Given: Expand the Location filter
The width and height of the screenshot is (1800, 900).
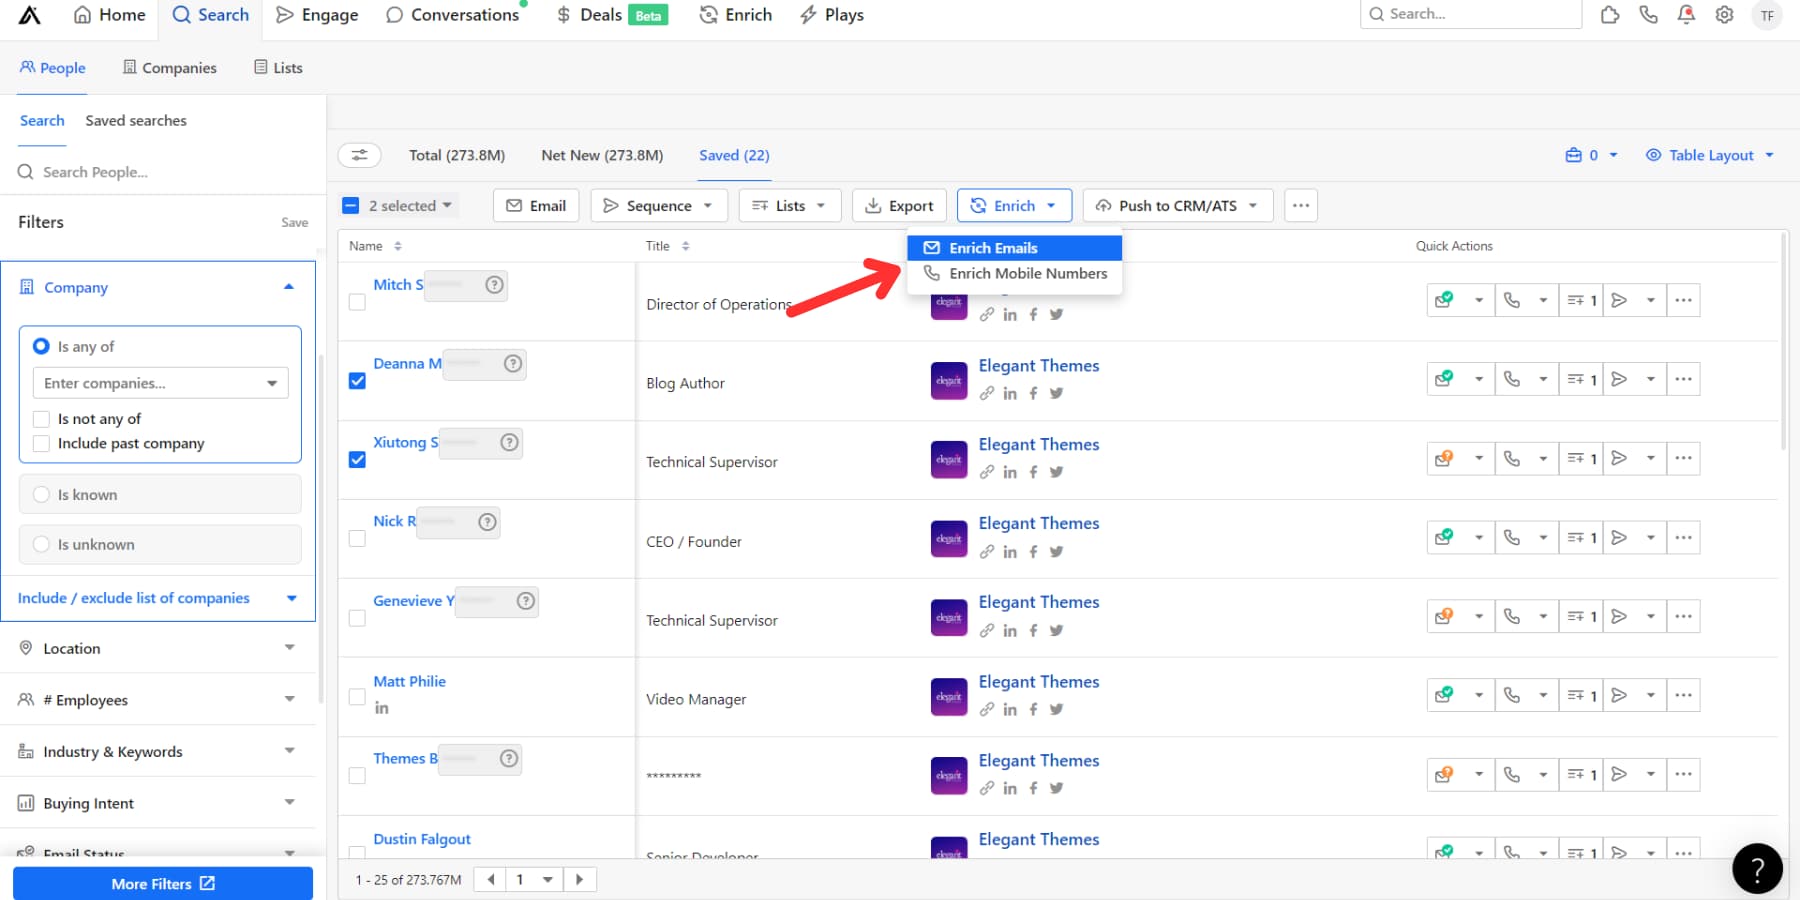Looking at the screenshot, I should pyautogui.click(x=160, y=648).
